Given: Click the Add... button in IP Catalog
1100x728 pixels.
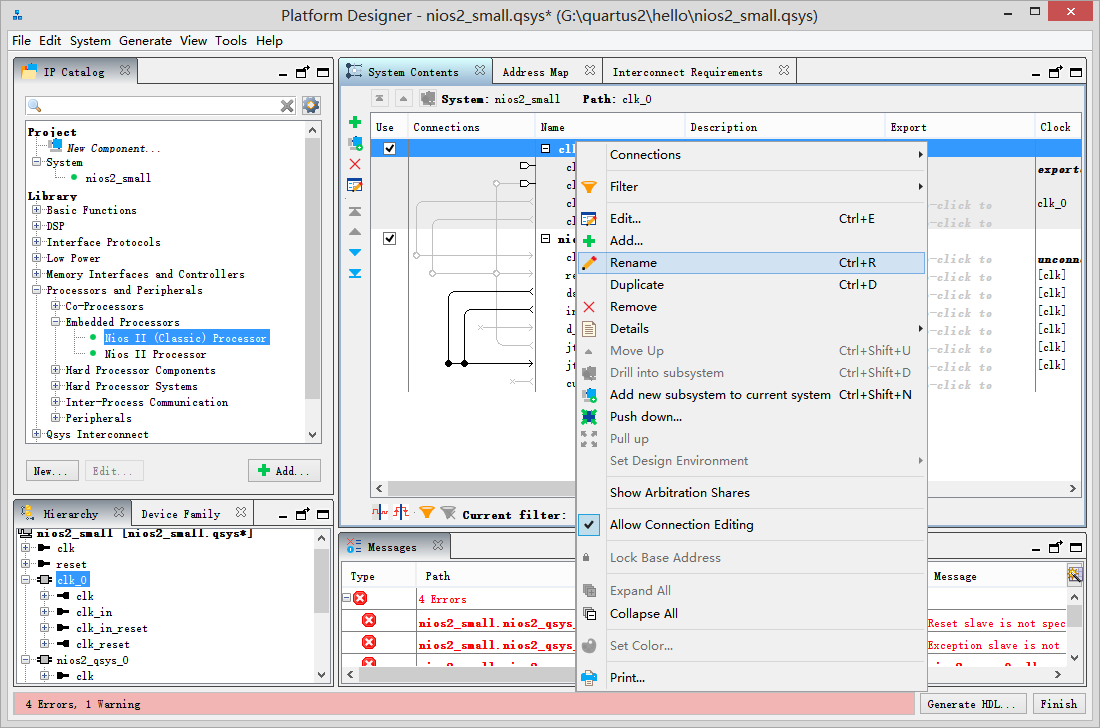Looking at the screenshot, I should point(284,471).
